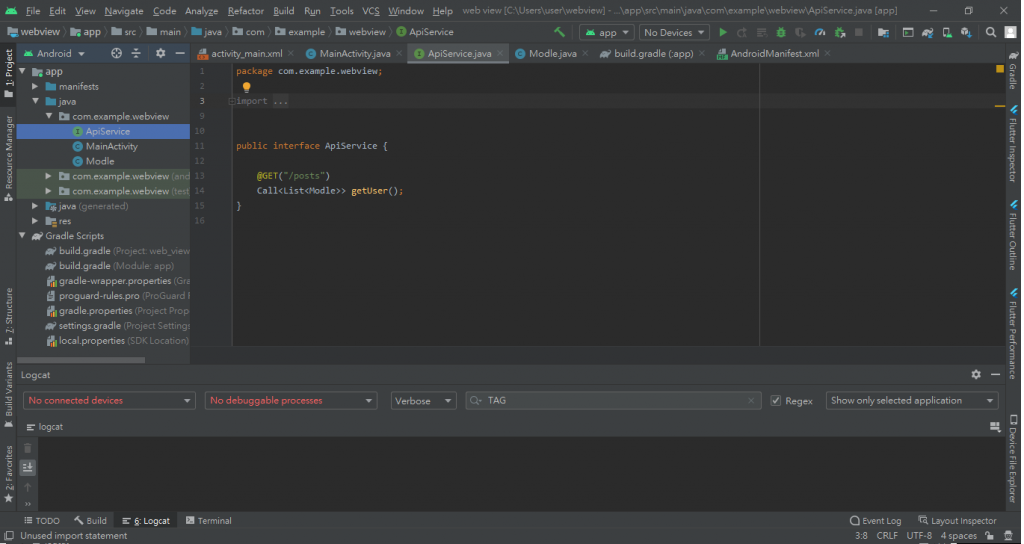
Task: Click the Stop square icon
Action: click(859, 32)
